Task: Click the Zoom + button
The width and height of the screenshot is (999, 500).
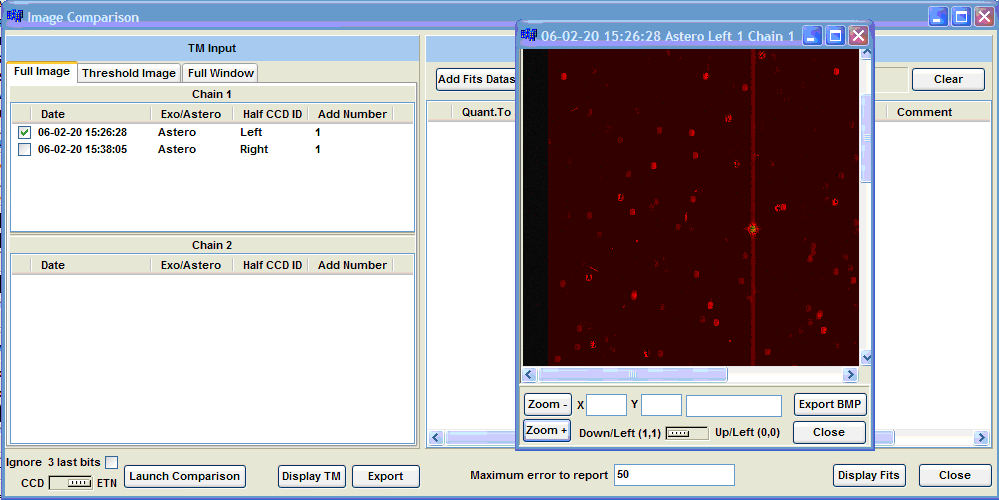Action: (x=547, y=431)
